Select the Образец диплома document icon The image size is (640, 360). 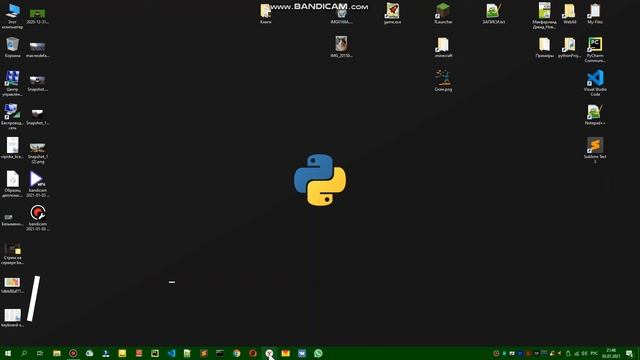pyautogui.click(x=12, y=184)
